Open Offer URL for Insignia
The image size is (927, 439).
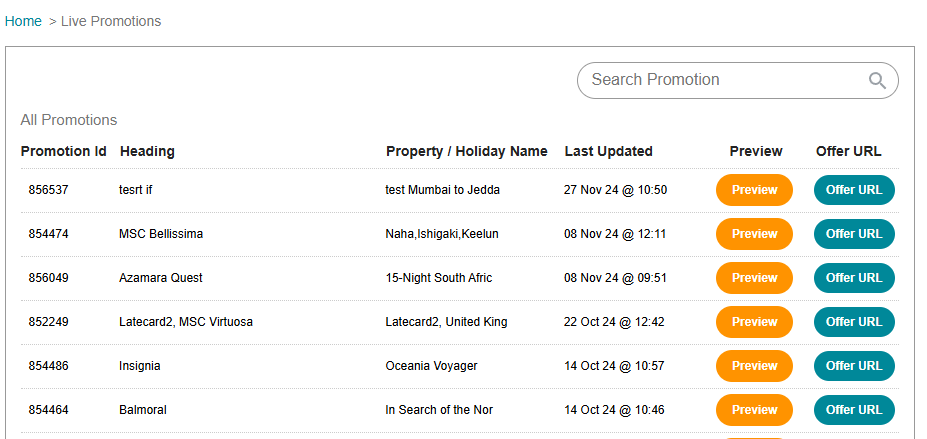coord(854,366)
